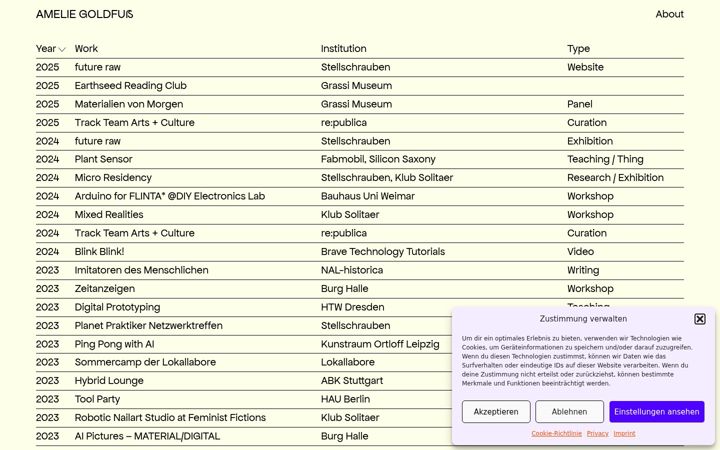
Task: Open the Digital Prototyping entry
Action: [x=117, y=307]
